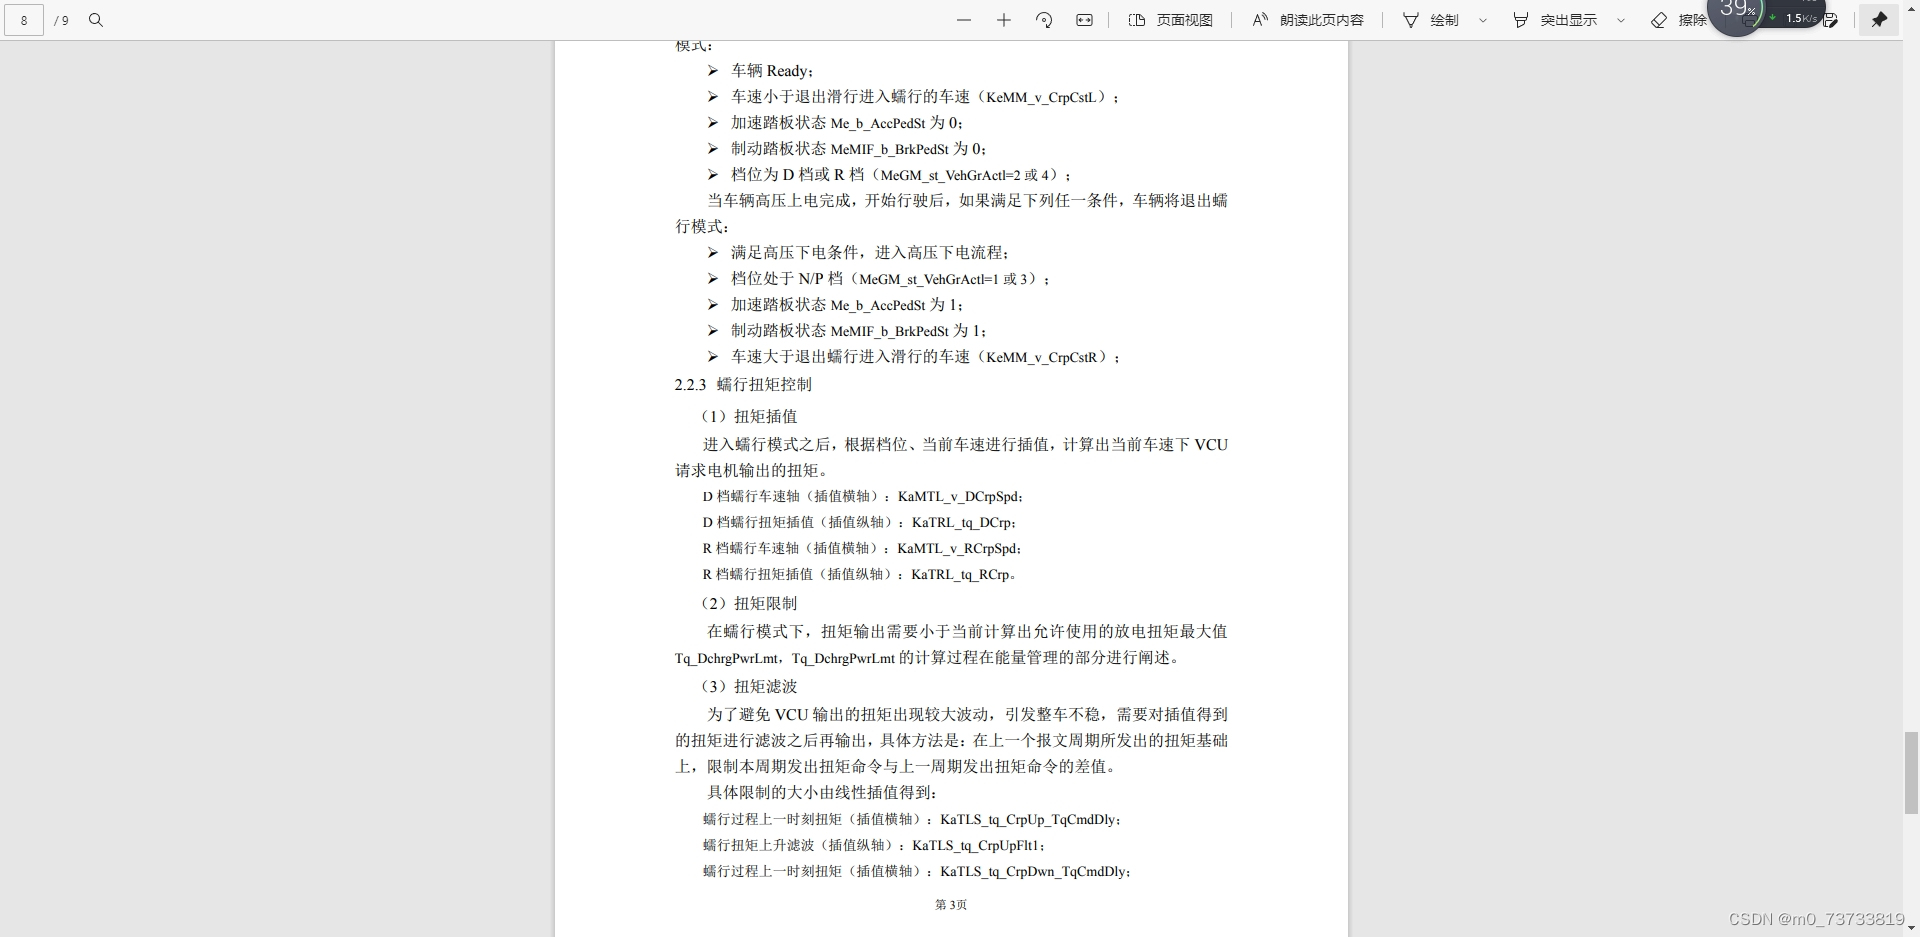The height and width of the screenshot is (937, 1920).
Task: Fit the page to window width
Action: tap(1085, 20)
